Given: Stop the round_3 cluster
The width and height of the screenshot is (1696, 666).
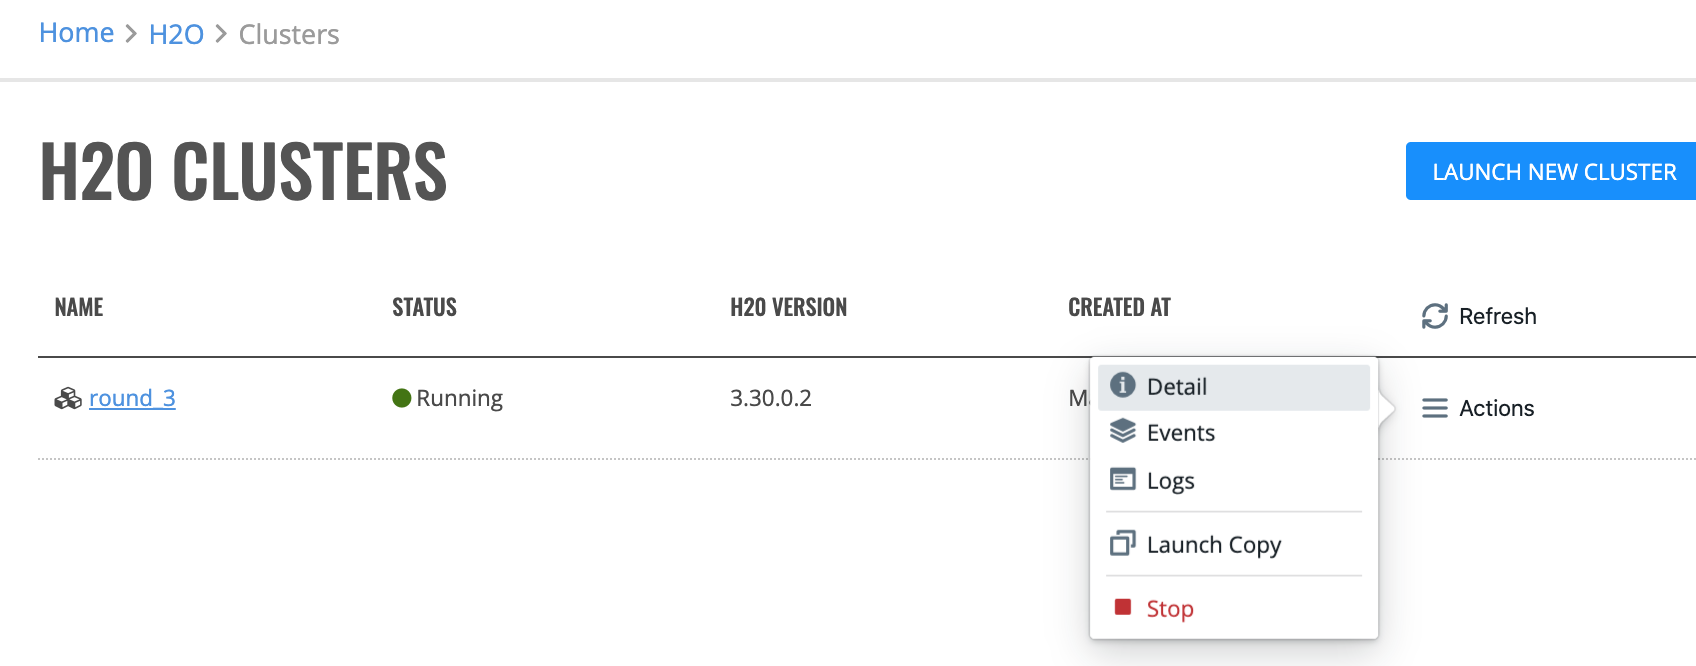Looking at the screenshot, I should click(x=1234, y=609).
